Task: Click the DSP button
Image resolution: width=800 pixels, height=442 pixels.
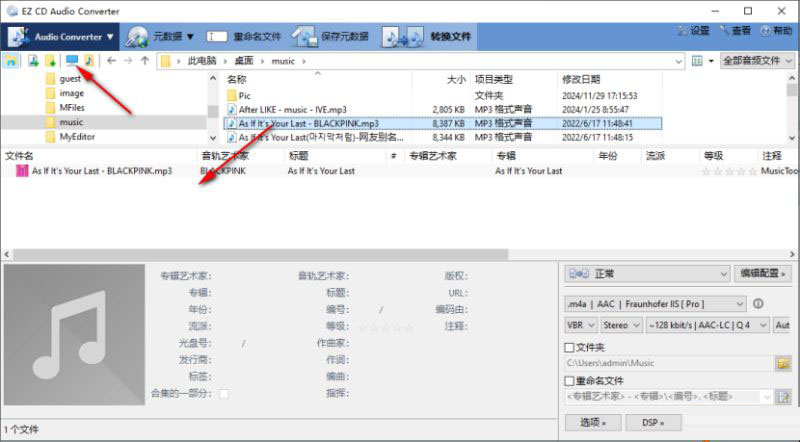Action: (654, 423)
